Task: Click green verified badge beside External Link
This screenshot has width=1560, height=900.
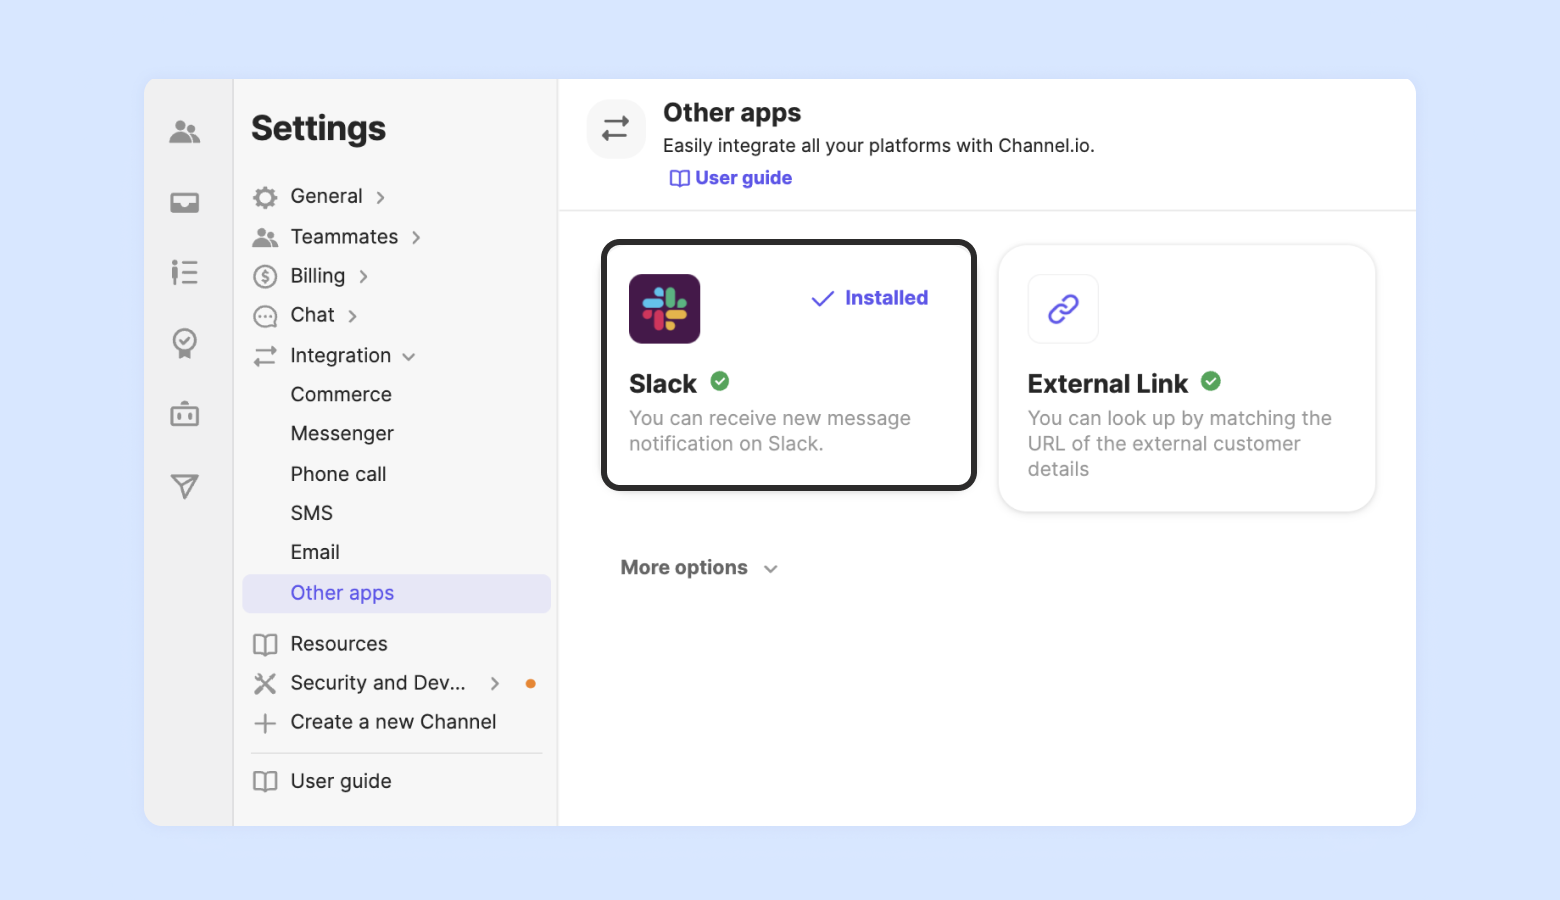Action: coord(1211,381)
